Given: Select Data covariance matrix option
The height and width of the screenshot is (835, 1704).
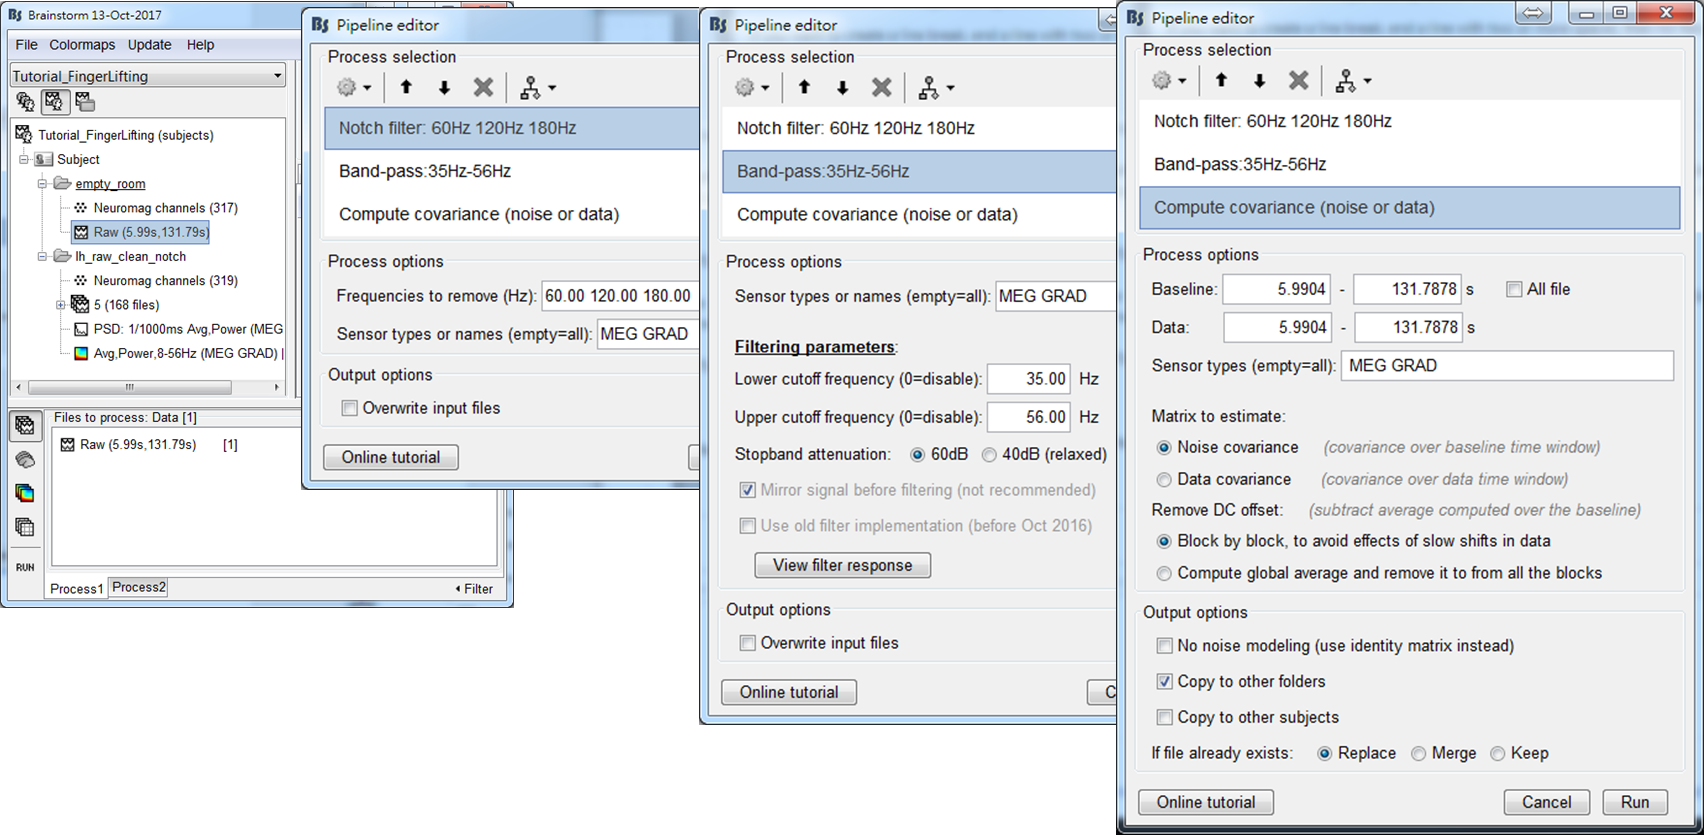Looking at the screenshot, I should pyautogui.click(x=1163, y=479).
